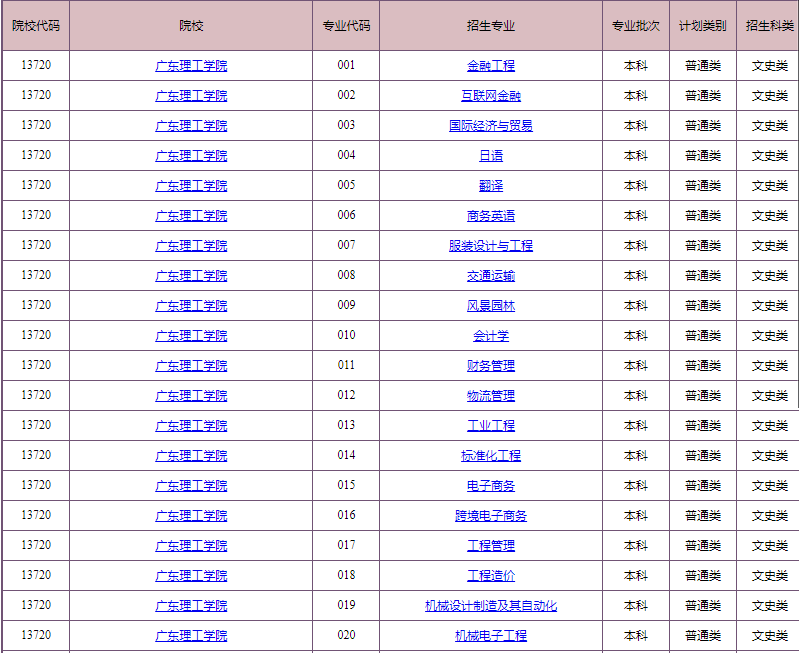Open the 国际经济与贸易 major link
799x653 pixels.
pos(491,126)
